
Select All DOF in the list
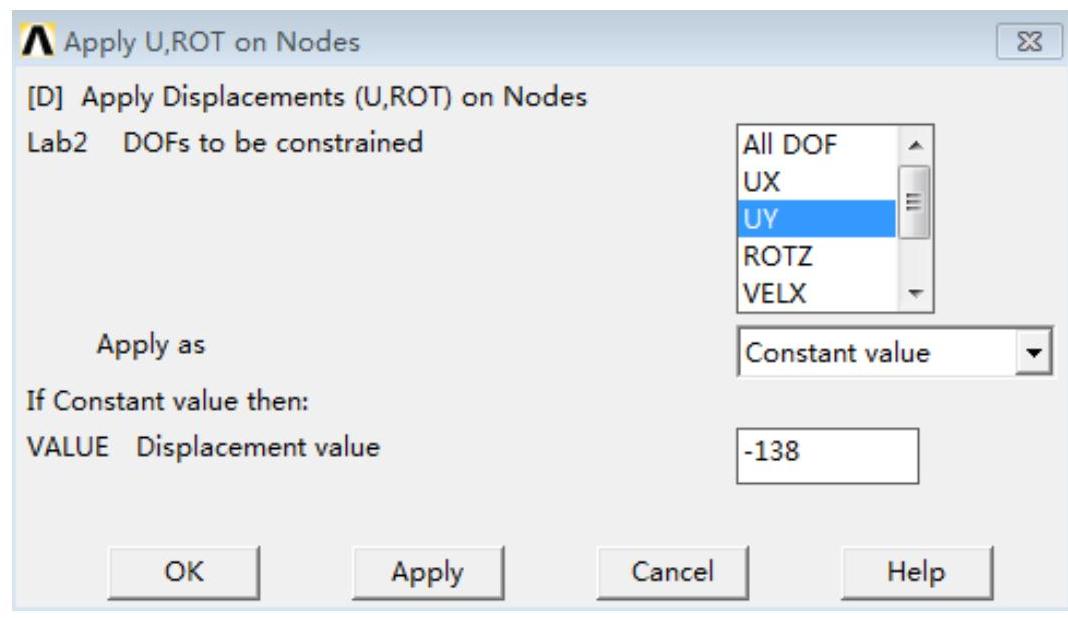(x=790, y=146)
